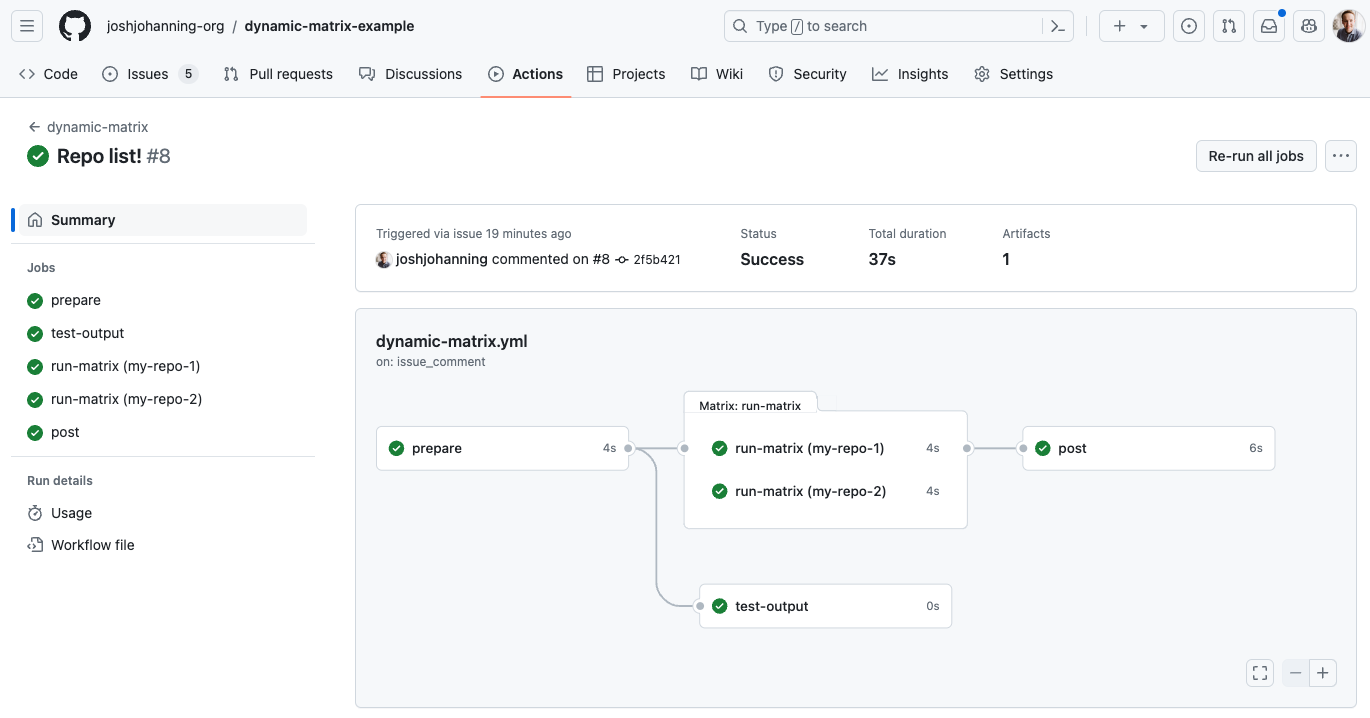Open the pull requests icon in the header

[1228, 25]
